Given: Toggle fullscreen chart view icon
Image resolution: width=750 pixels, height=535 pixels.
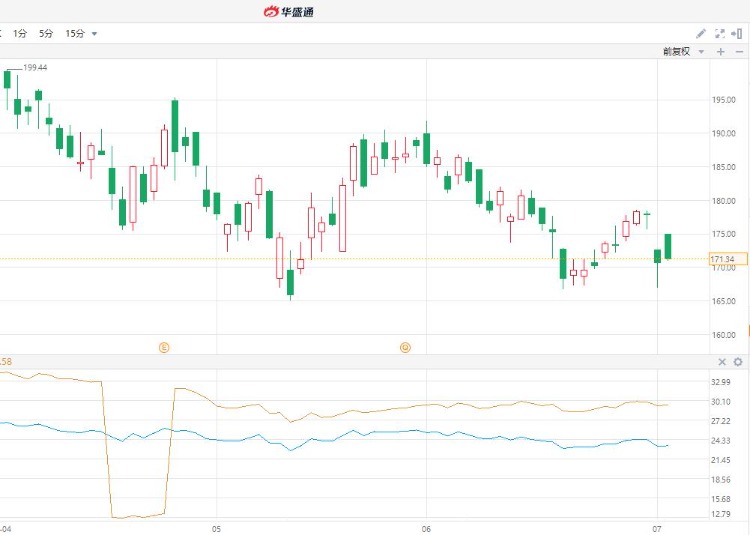Looking at the screenshot, I should [719, 33].
